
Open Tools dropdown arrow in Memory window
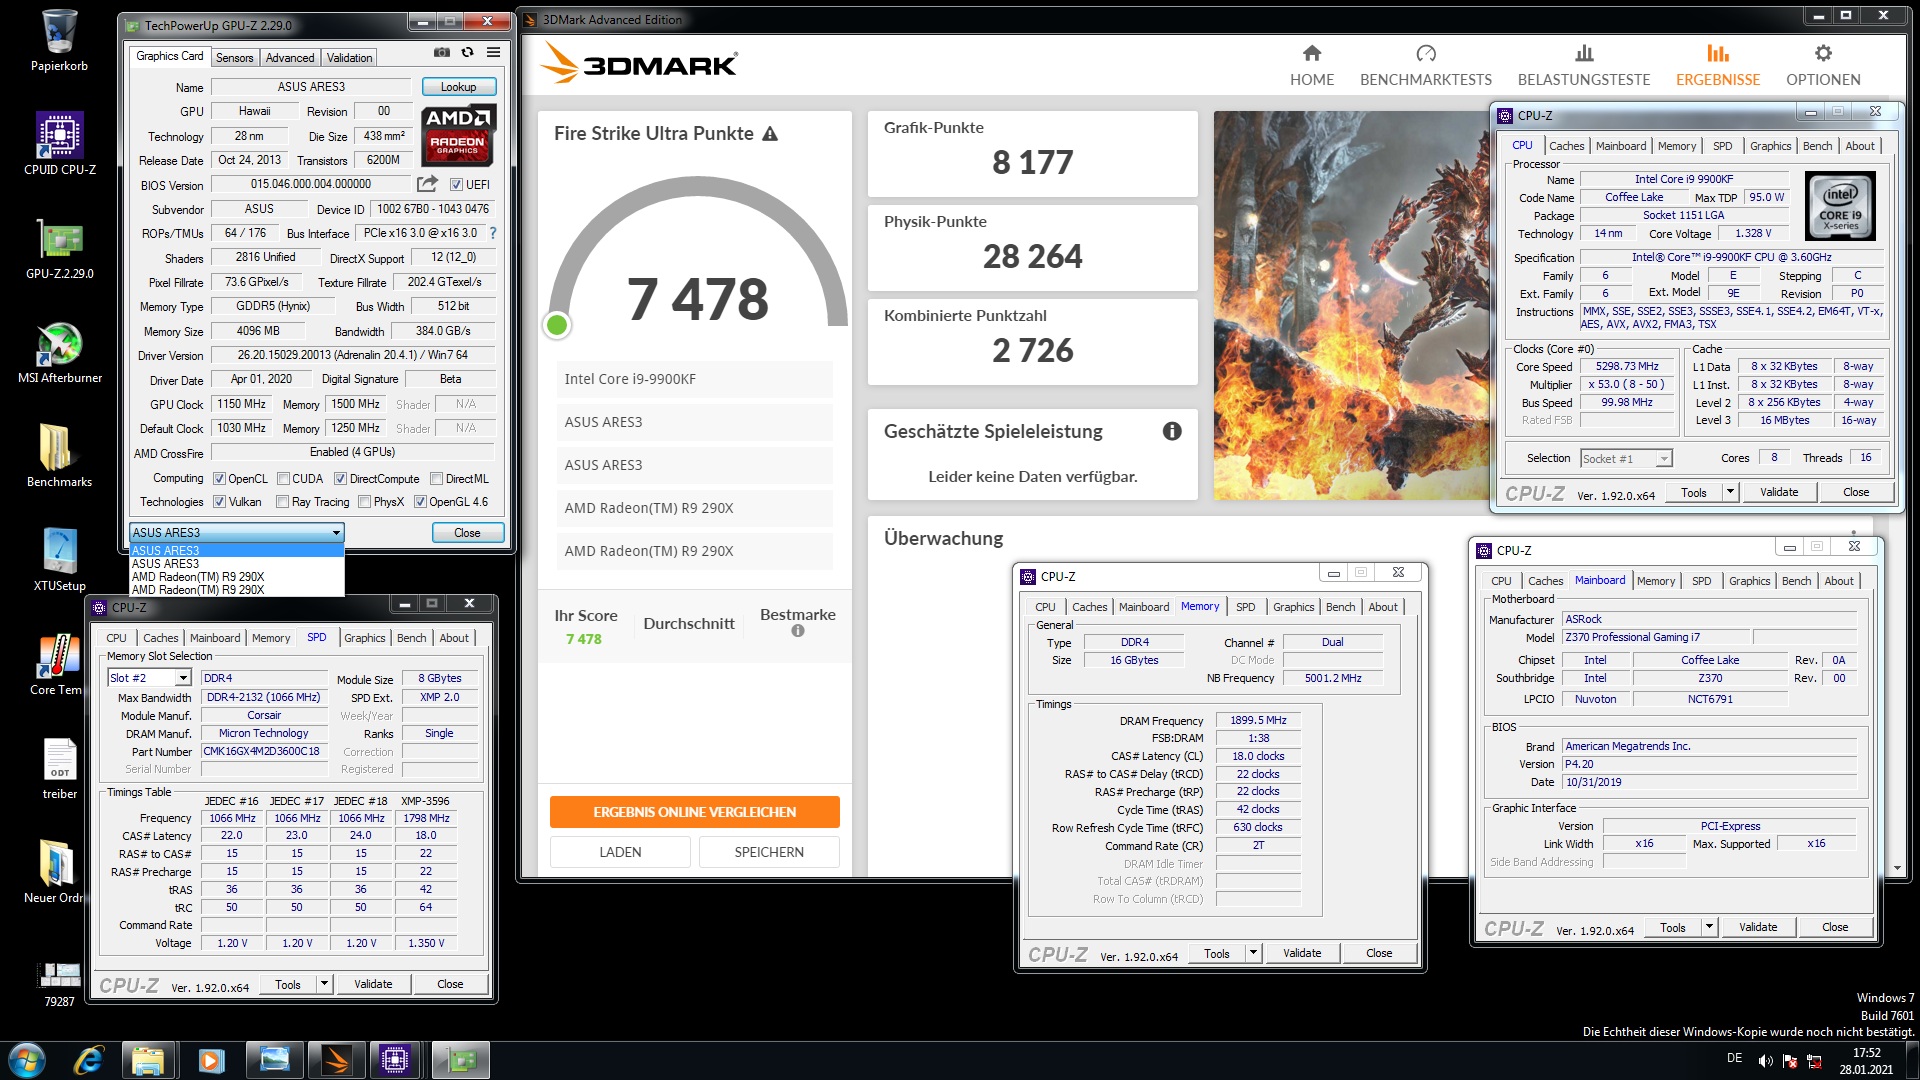click(1253, 953)
